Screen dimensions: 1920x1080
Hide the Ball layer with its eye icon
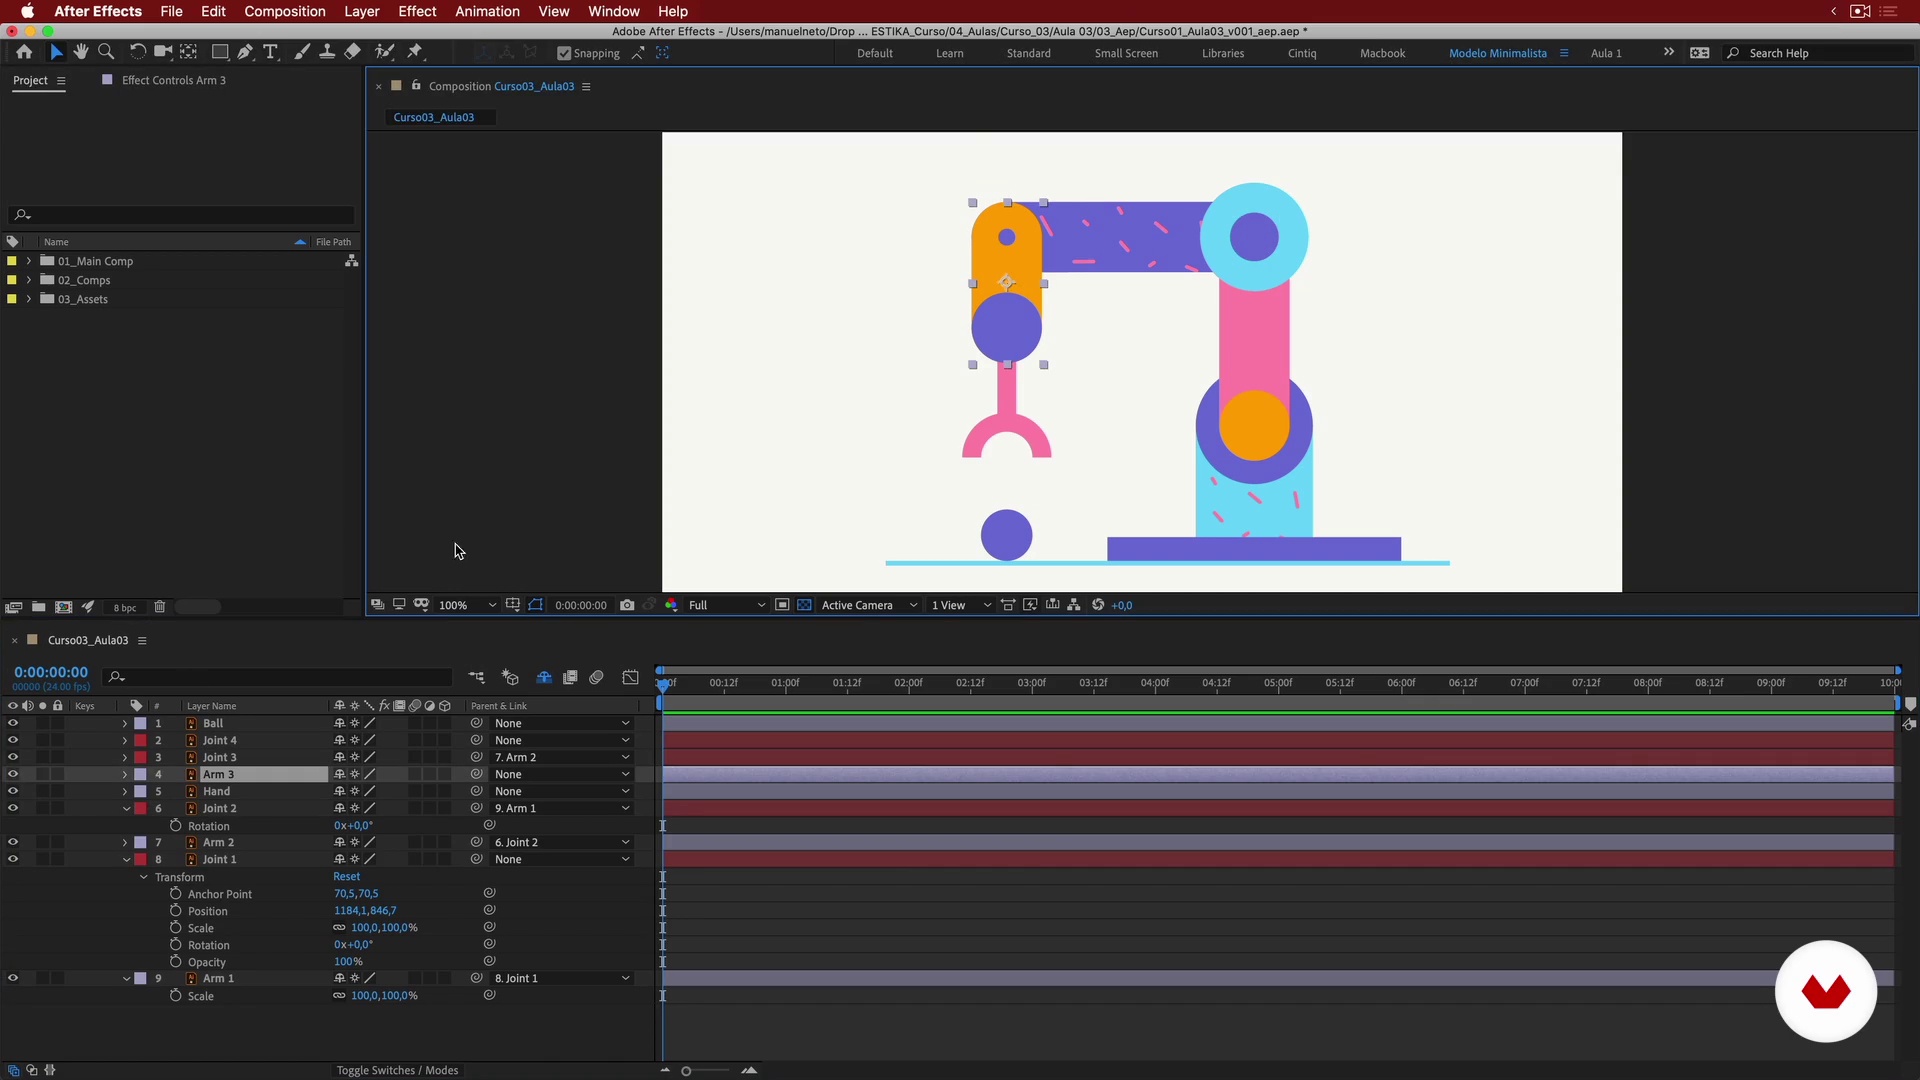coord(13,723)
